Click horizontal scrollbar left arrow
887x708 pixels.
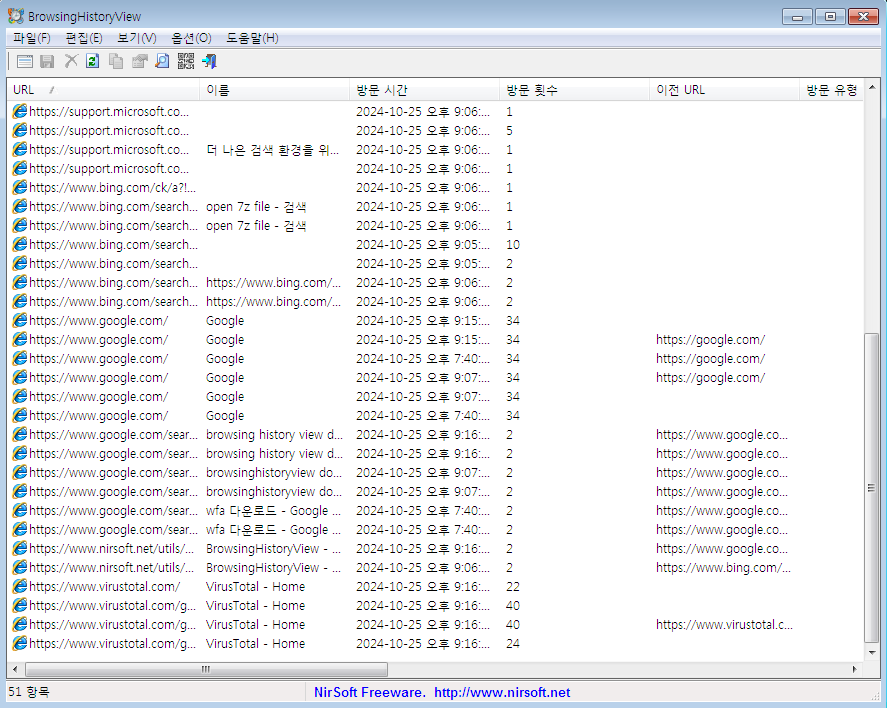(x=15, y=669)
